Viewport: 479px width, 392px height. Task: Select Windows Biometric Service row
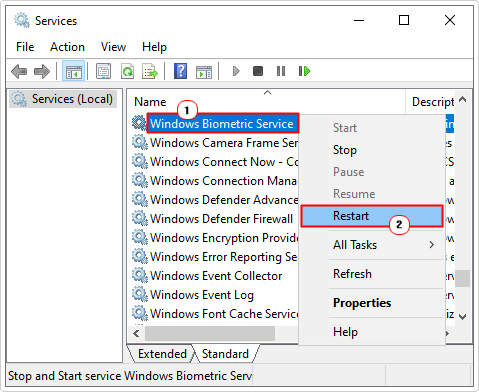(x=222, y=124)
